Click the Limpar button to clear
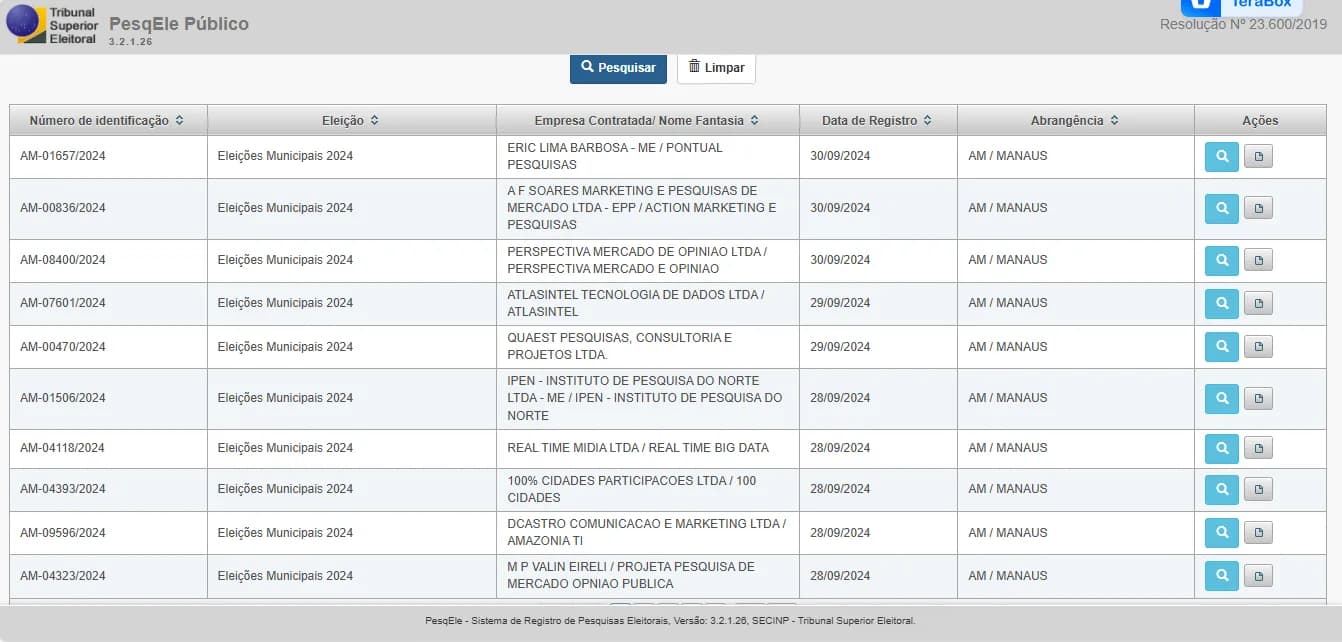Viewport: 1342px width, 642px height. pos(716,68)
